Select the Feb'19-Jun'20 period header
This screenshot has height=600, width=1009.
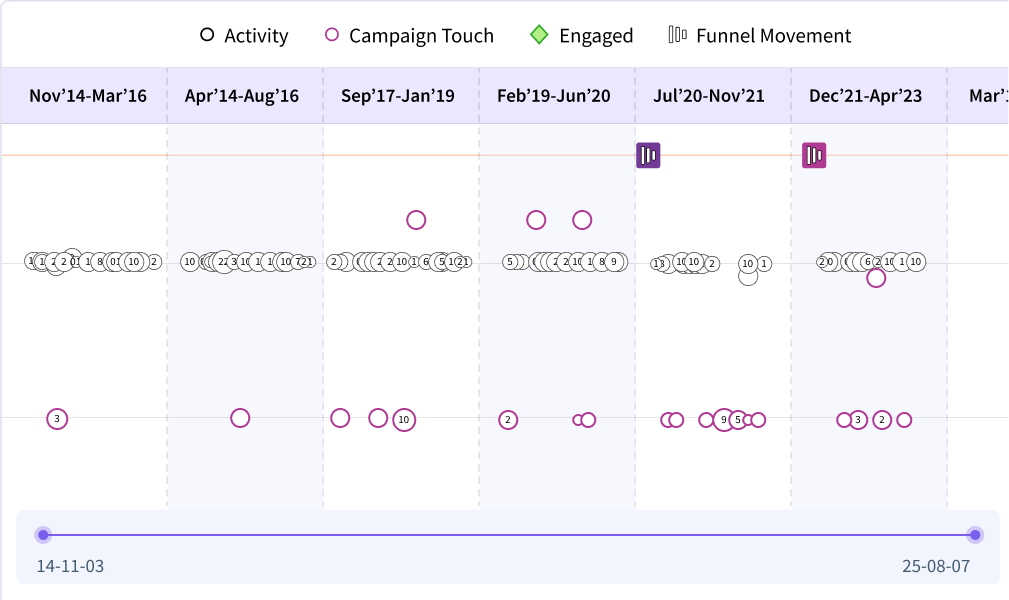click(x=553, y=96)
